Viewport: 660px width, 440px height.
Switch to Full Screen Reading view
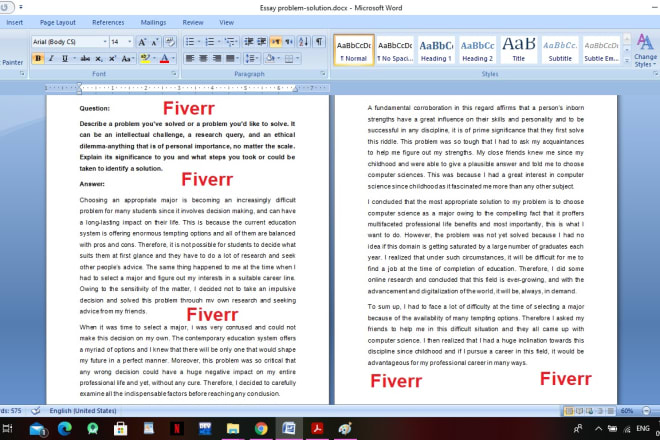pyautogui.click(x=580, y=411)
